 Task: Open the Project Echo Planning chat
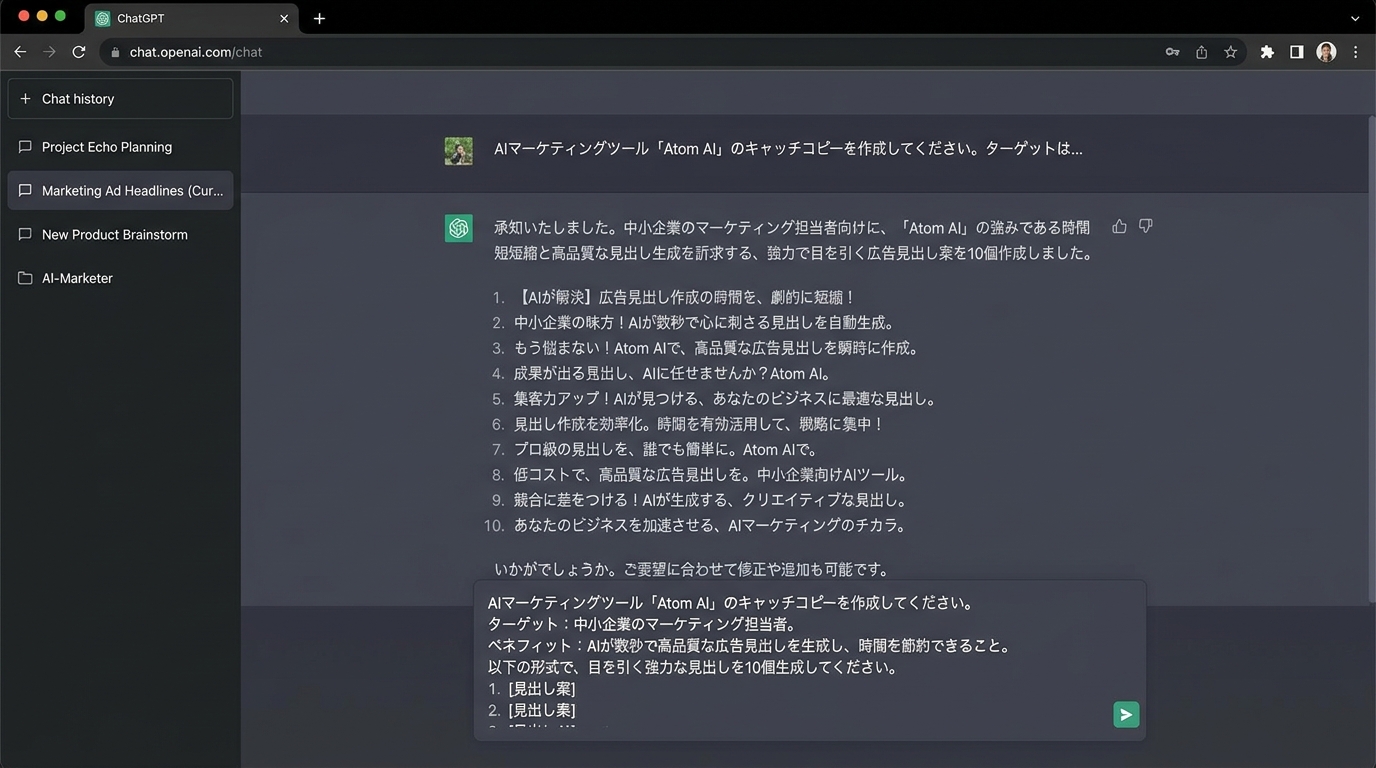pos(106,147)
